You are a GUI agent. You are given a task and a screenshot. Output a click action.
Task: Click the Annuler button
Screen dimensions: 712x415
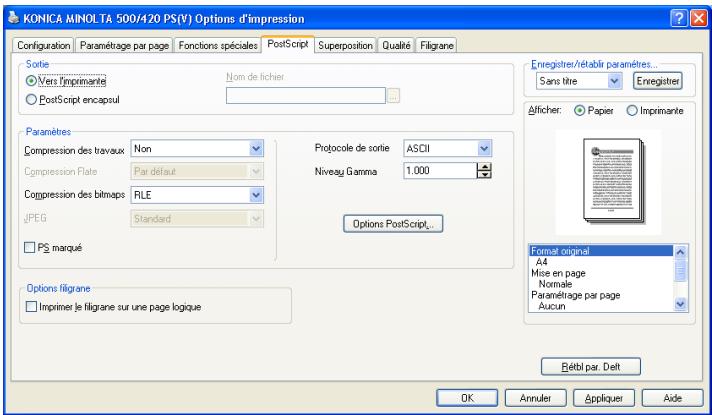[x=535, y=398]
